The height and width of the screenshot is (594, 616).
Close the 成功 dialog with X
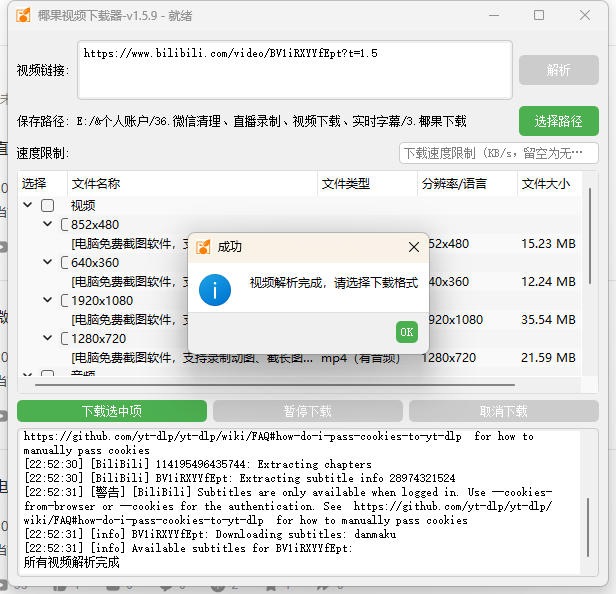(x=414, y=247)
